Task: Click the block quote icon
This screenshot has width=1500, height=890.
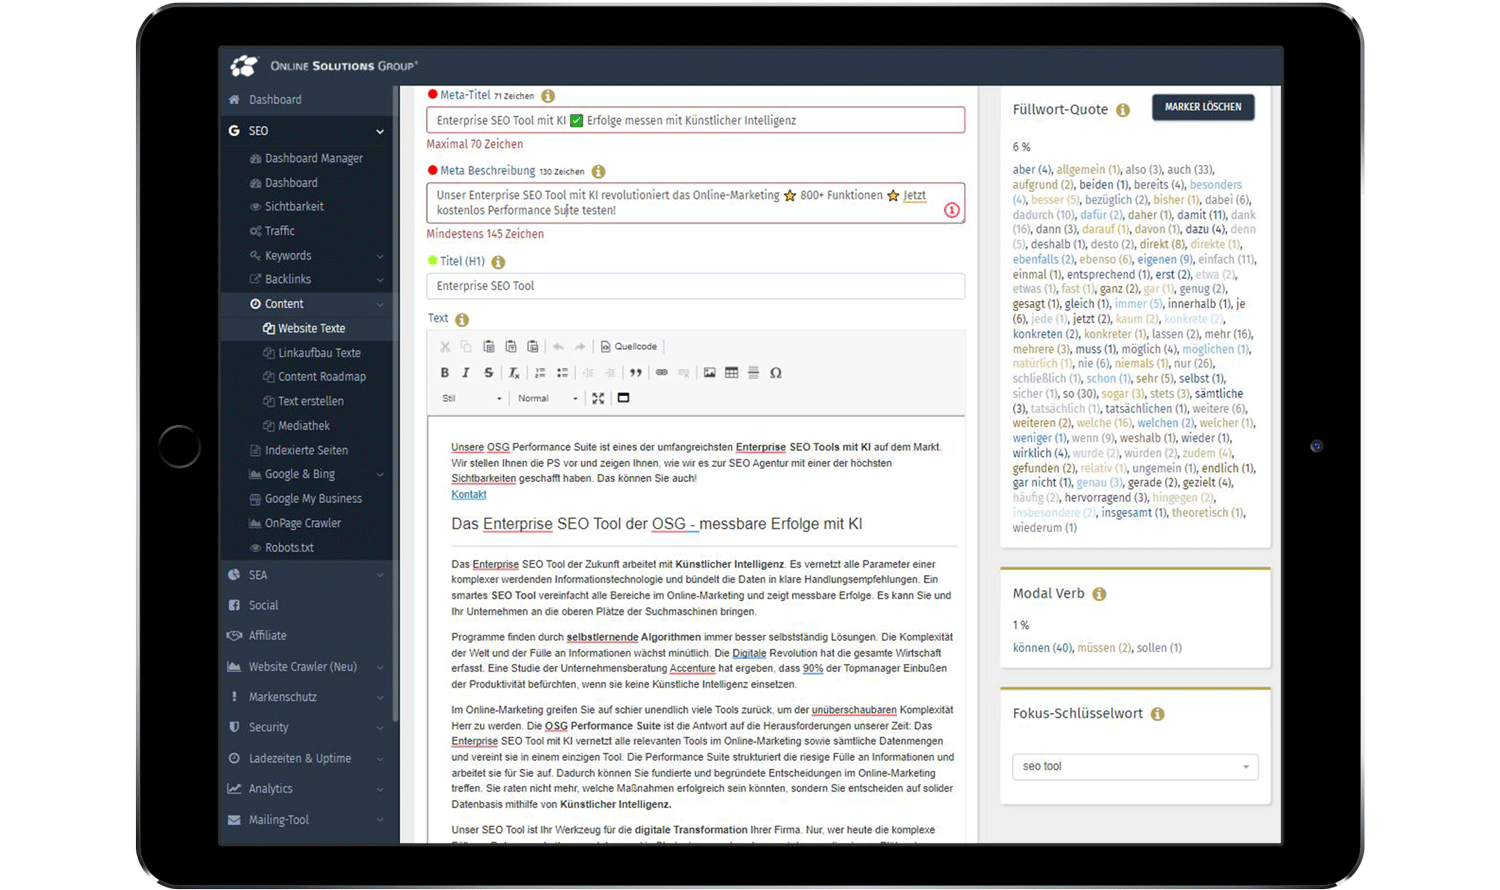Action: point(636,373)
